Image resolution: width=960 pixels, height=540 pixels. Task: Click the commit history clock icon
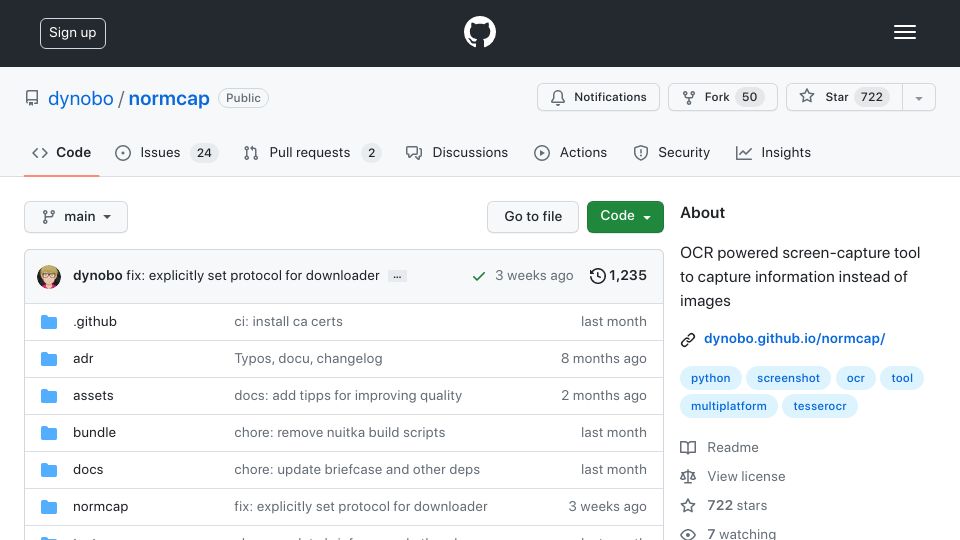click(597, 276)
